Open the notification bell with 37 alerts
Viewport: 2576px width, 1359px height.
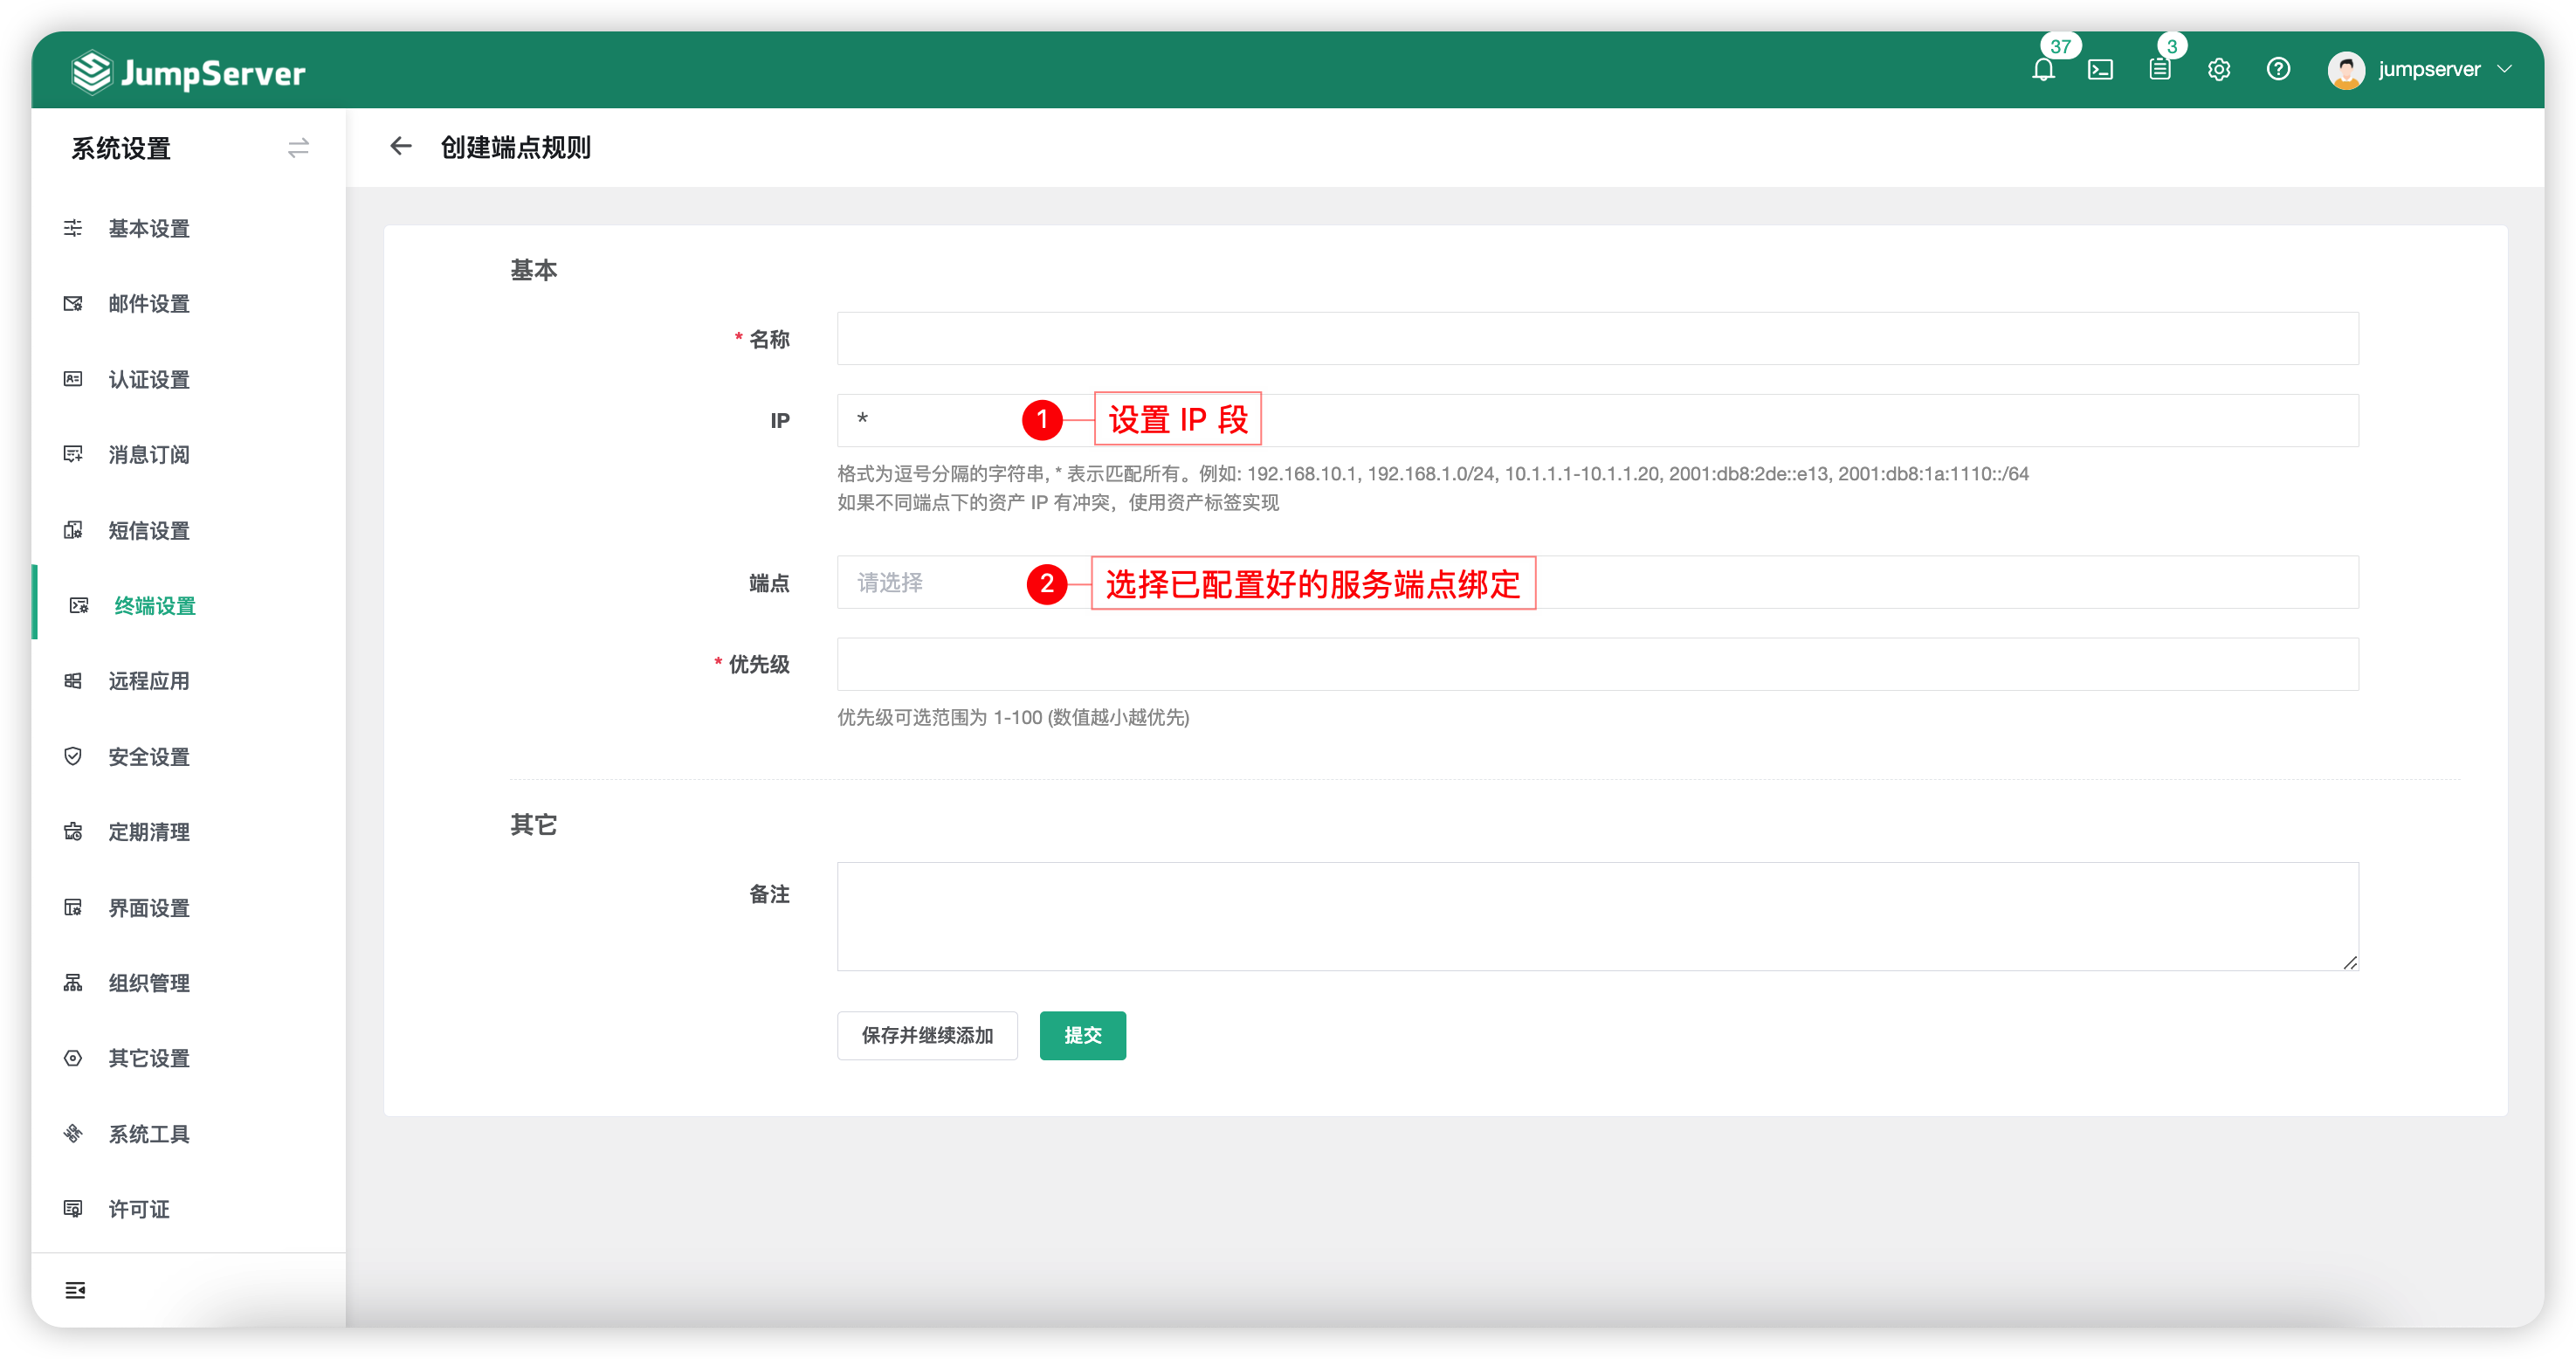2043,70
